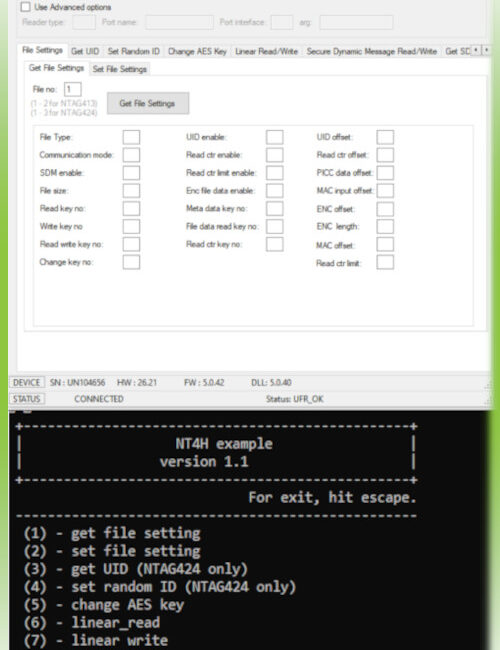Select the Read ctr limit box

385,262
